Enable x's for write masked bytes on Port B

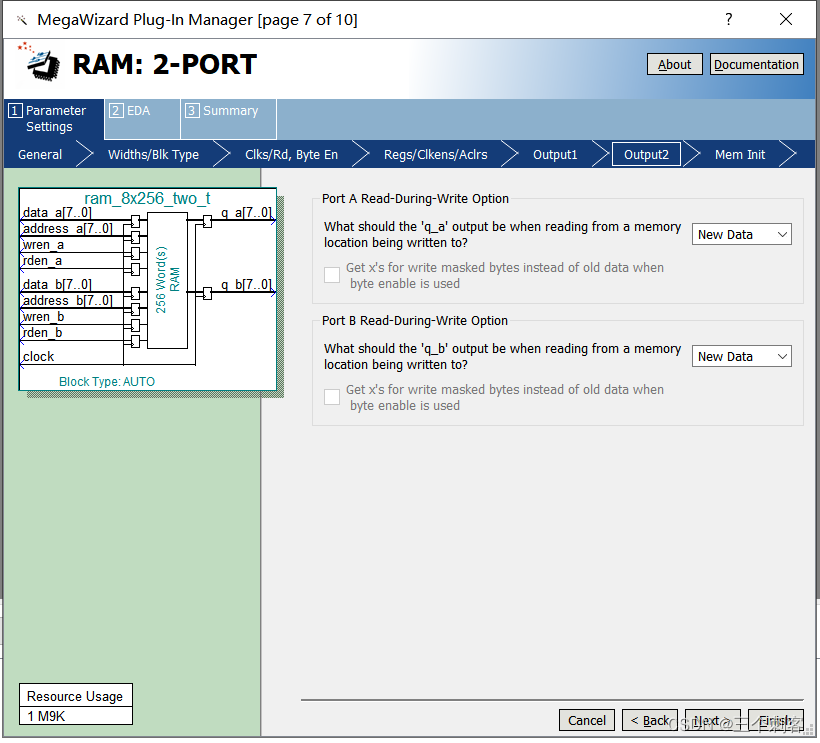[x=332, y=396]
